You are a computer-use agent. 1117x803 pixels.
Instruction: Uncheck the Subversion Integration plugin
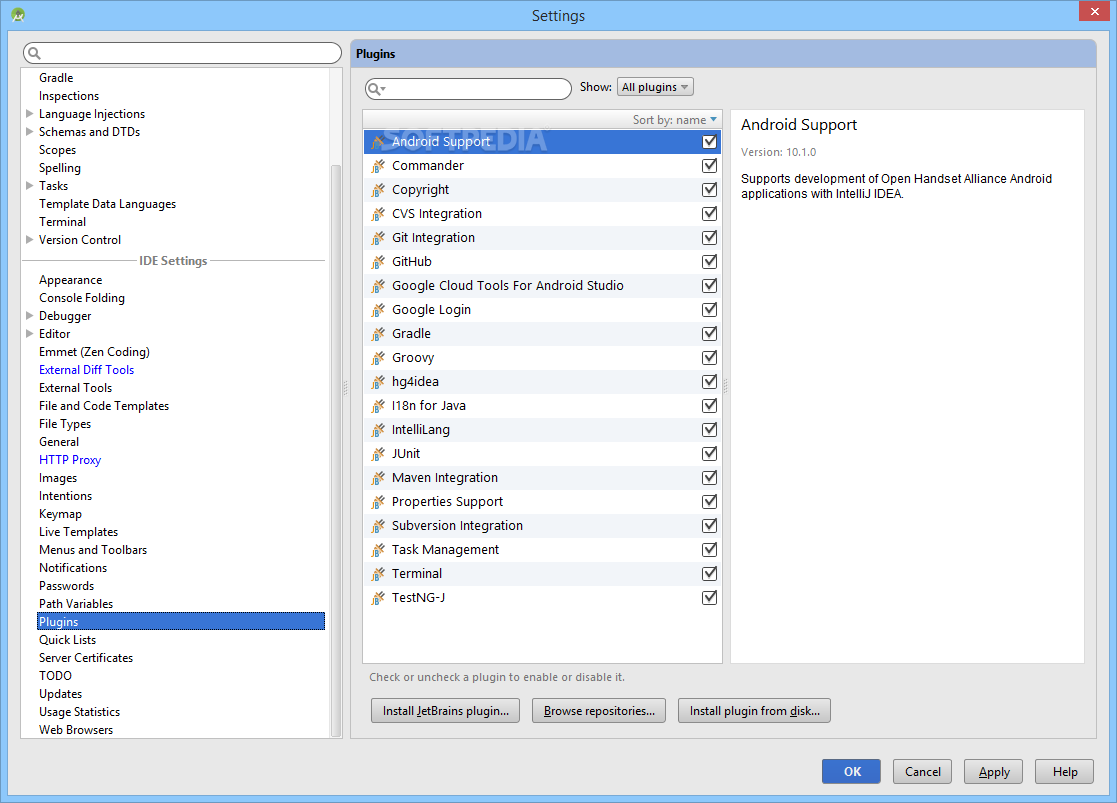pyautogui.click(x=710, y=526)
